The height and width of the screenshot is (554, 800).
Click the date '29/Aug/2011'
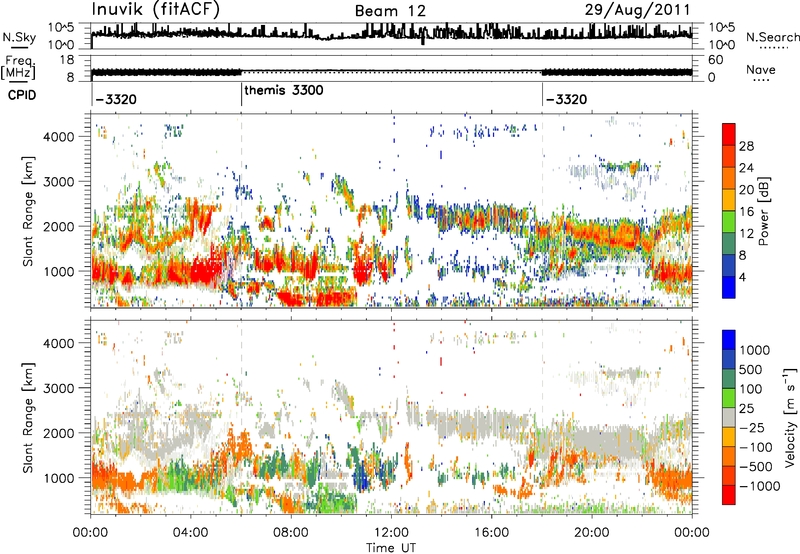[637, 10]
